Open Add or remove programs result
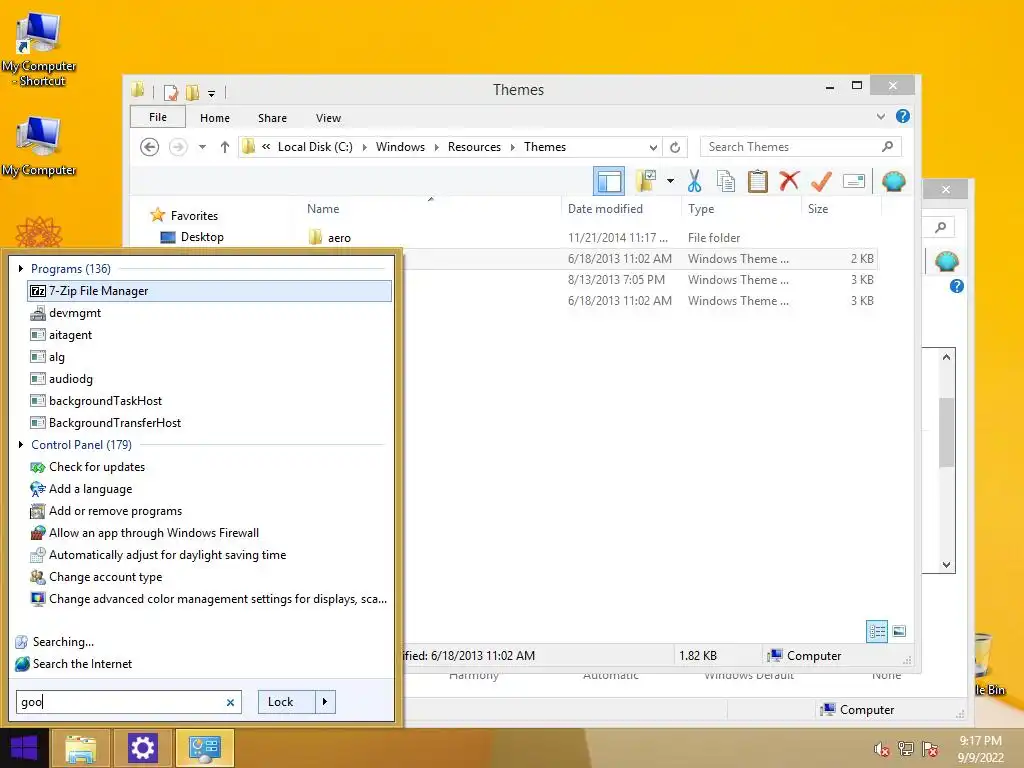Screen dimensions: 1024x768 coord(209,511)
